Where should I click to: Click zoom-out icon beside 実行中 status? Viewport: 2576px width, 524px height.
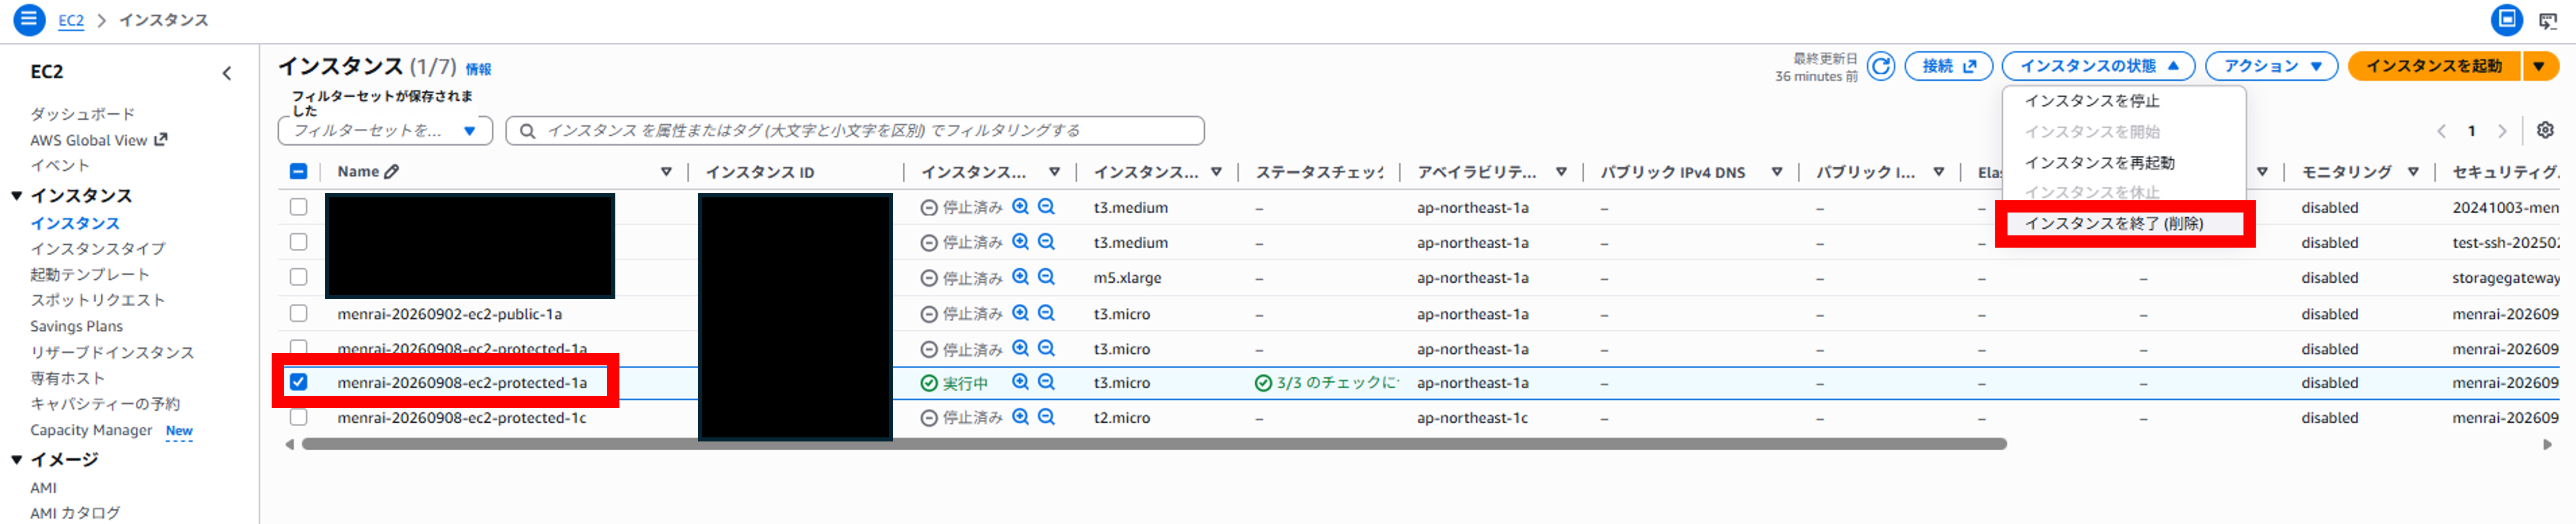(x=1046, y=382)
